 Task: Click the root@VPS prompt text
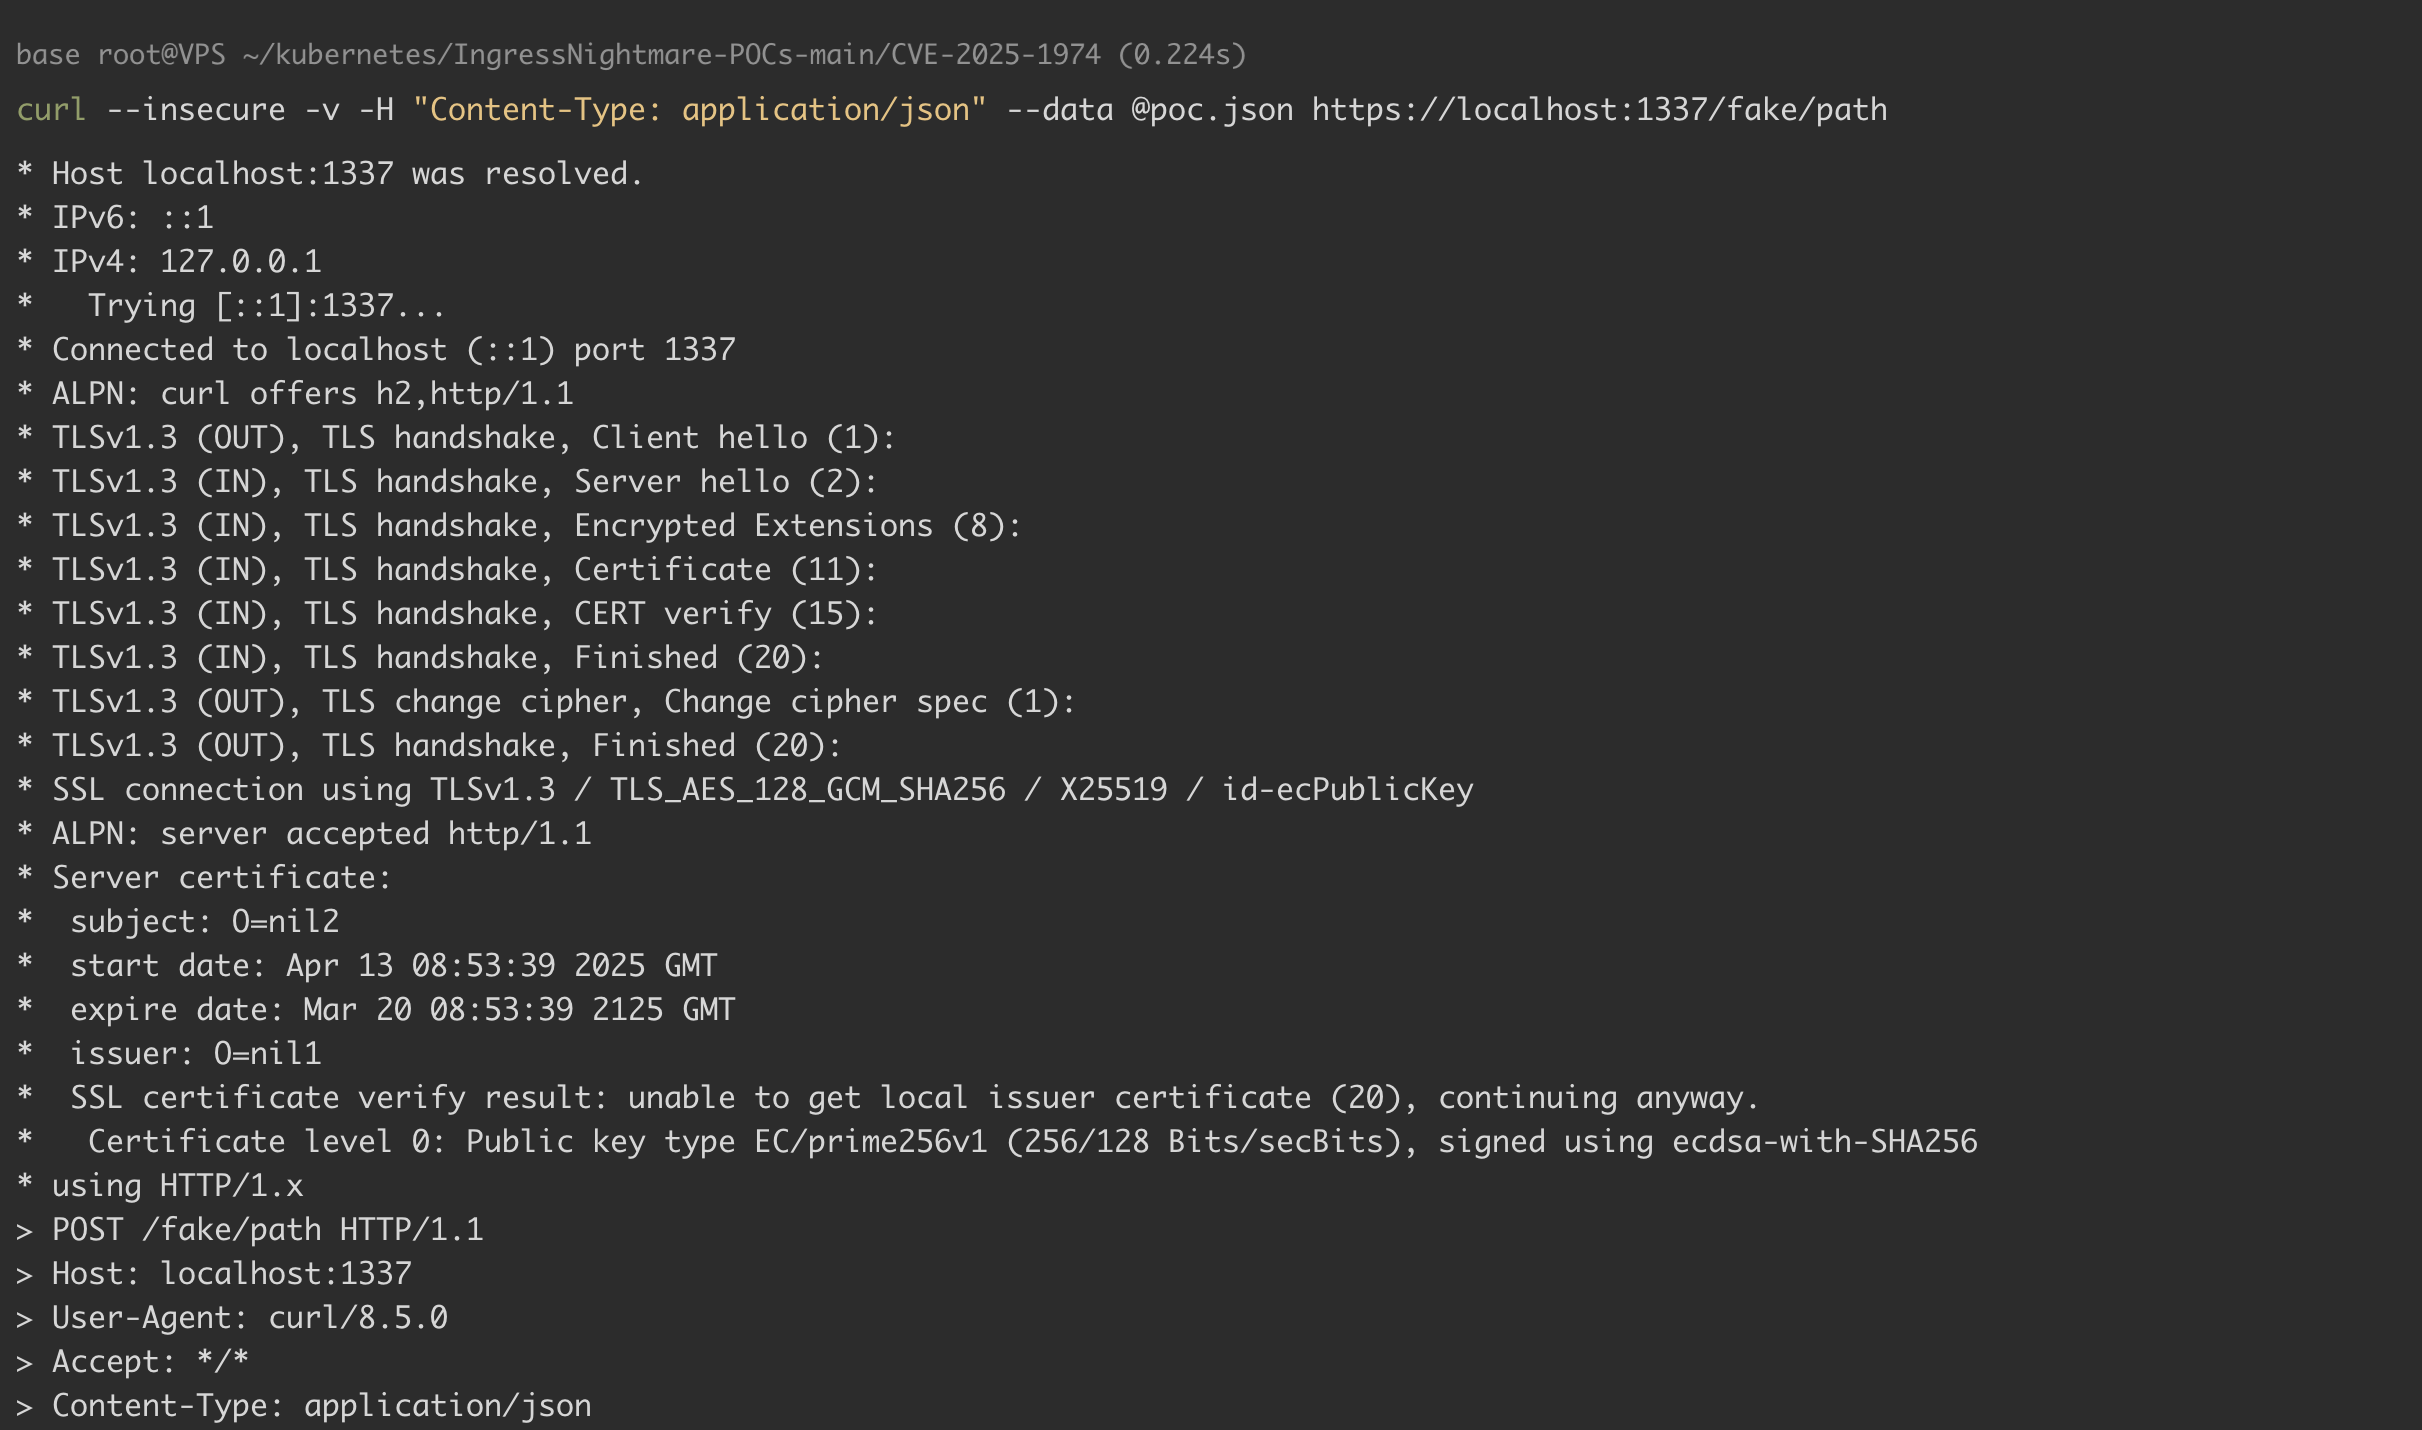pyautogui.click(x=161, y=54)
